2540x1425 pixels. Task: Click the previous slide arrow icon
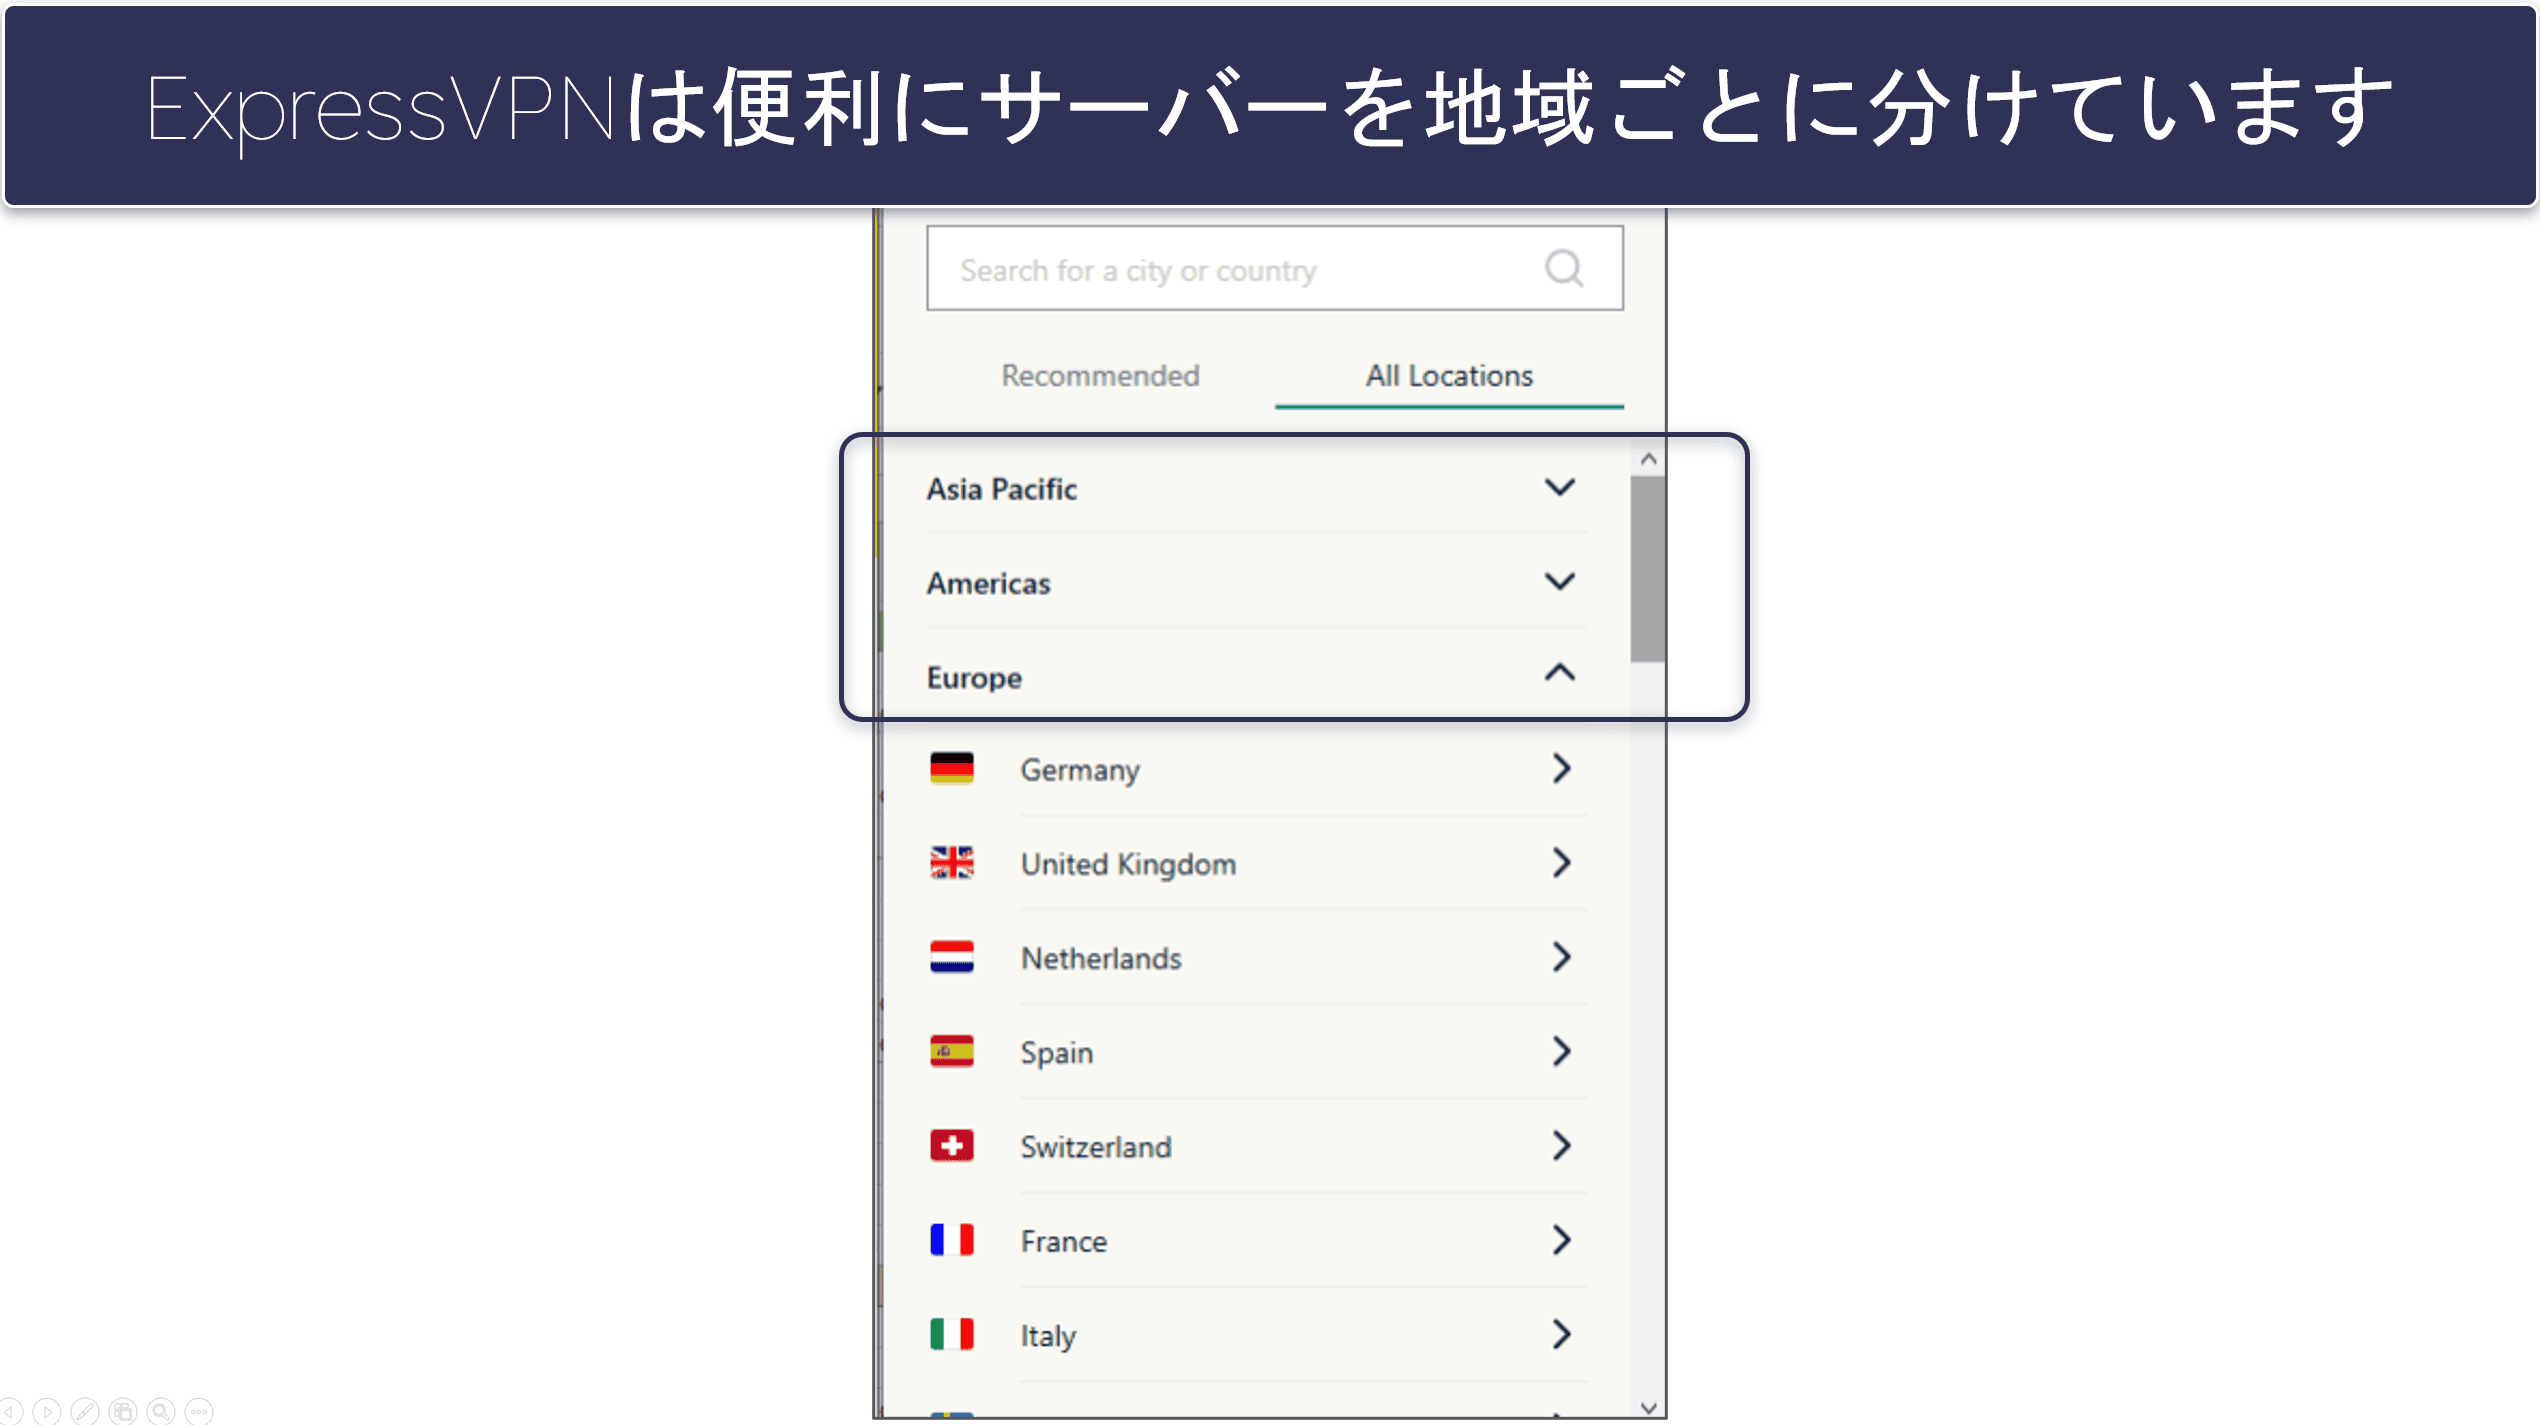(x=9, y=1411)
